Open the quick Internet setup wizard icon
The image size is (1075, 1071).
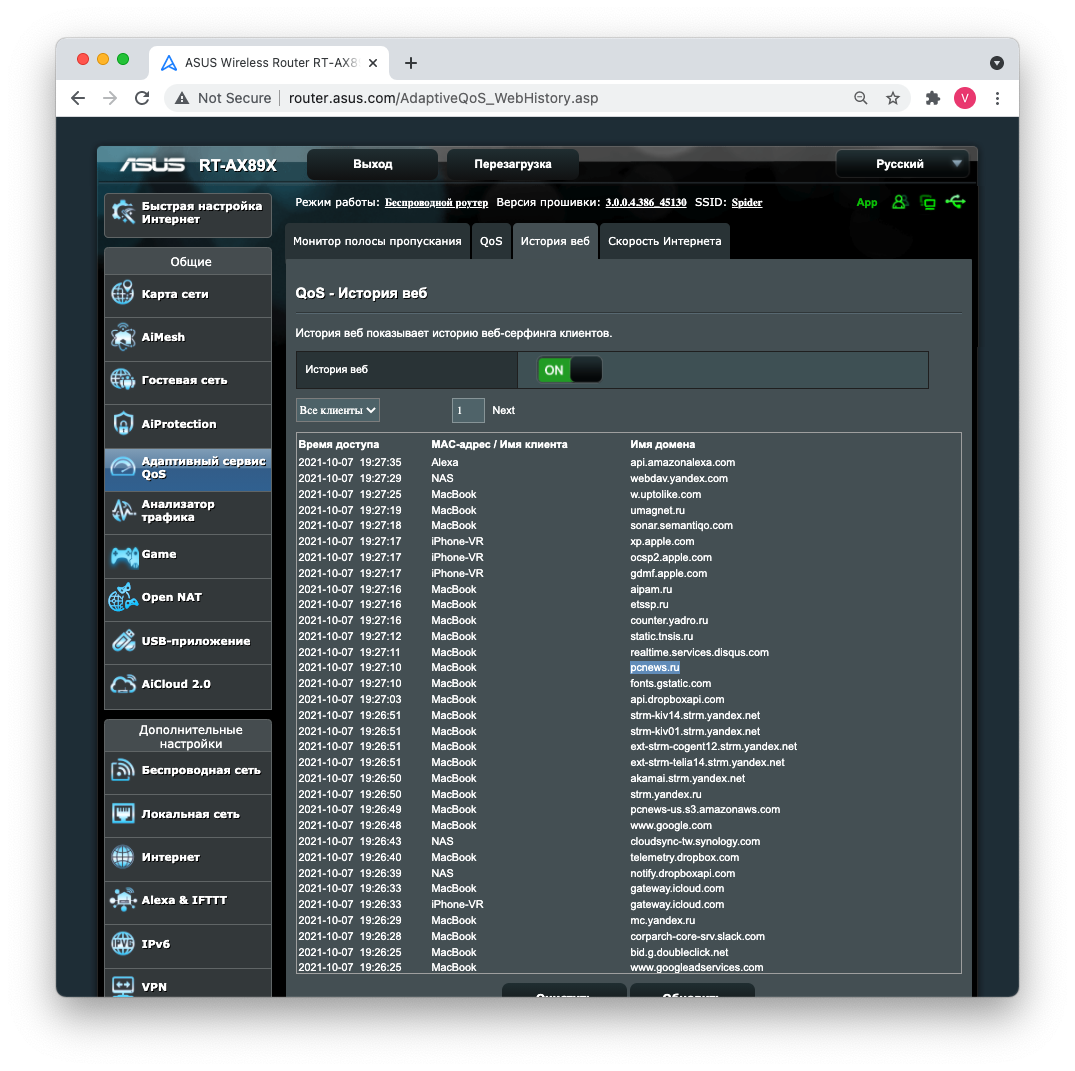123,213
